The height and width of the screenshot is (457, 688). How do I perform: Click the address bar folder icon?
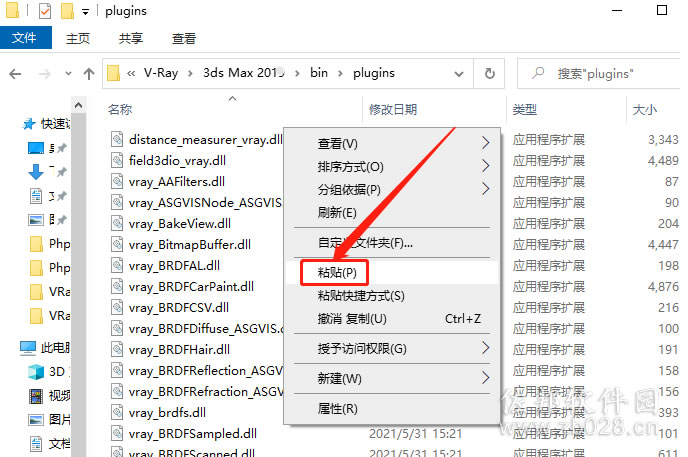[114, 73]
